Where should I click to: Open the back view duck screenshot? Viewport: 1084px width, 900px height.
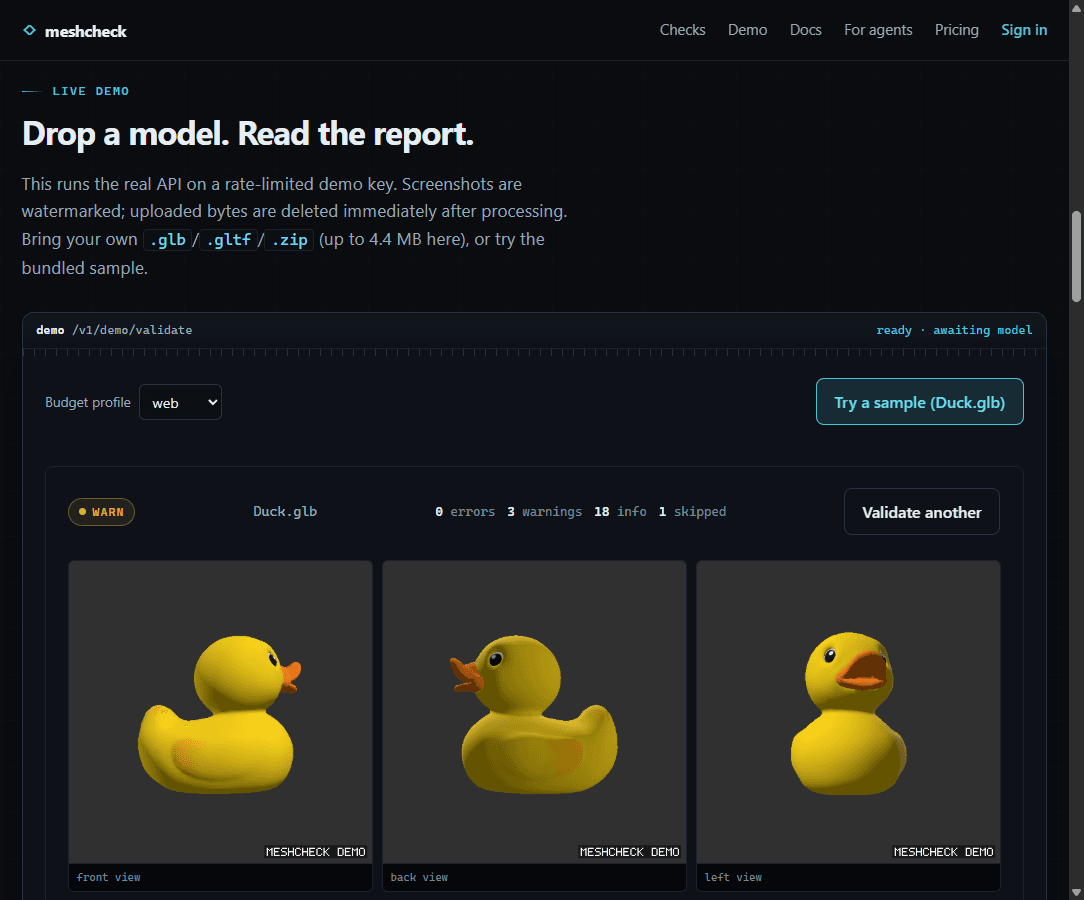click(534, 712)
